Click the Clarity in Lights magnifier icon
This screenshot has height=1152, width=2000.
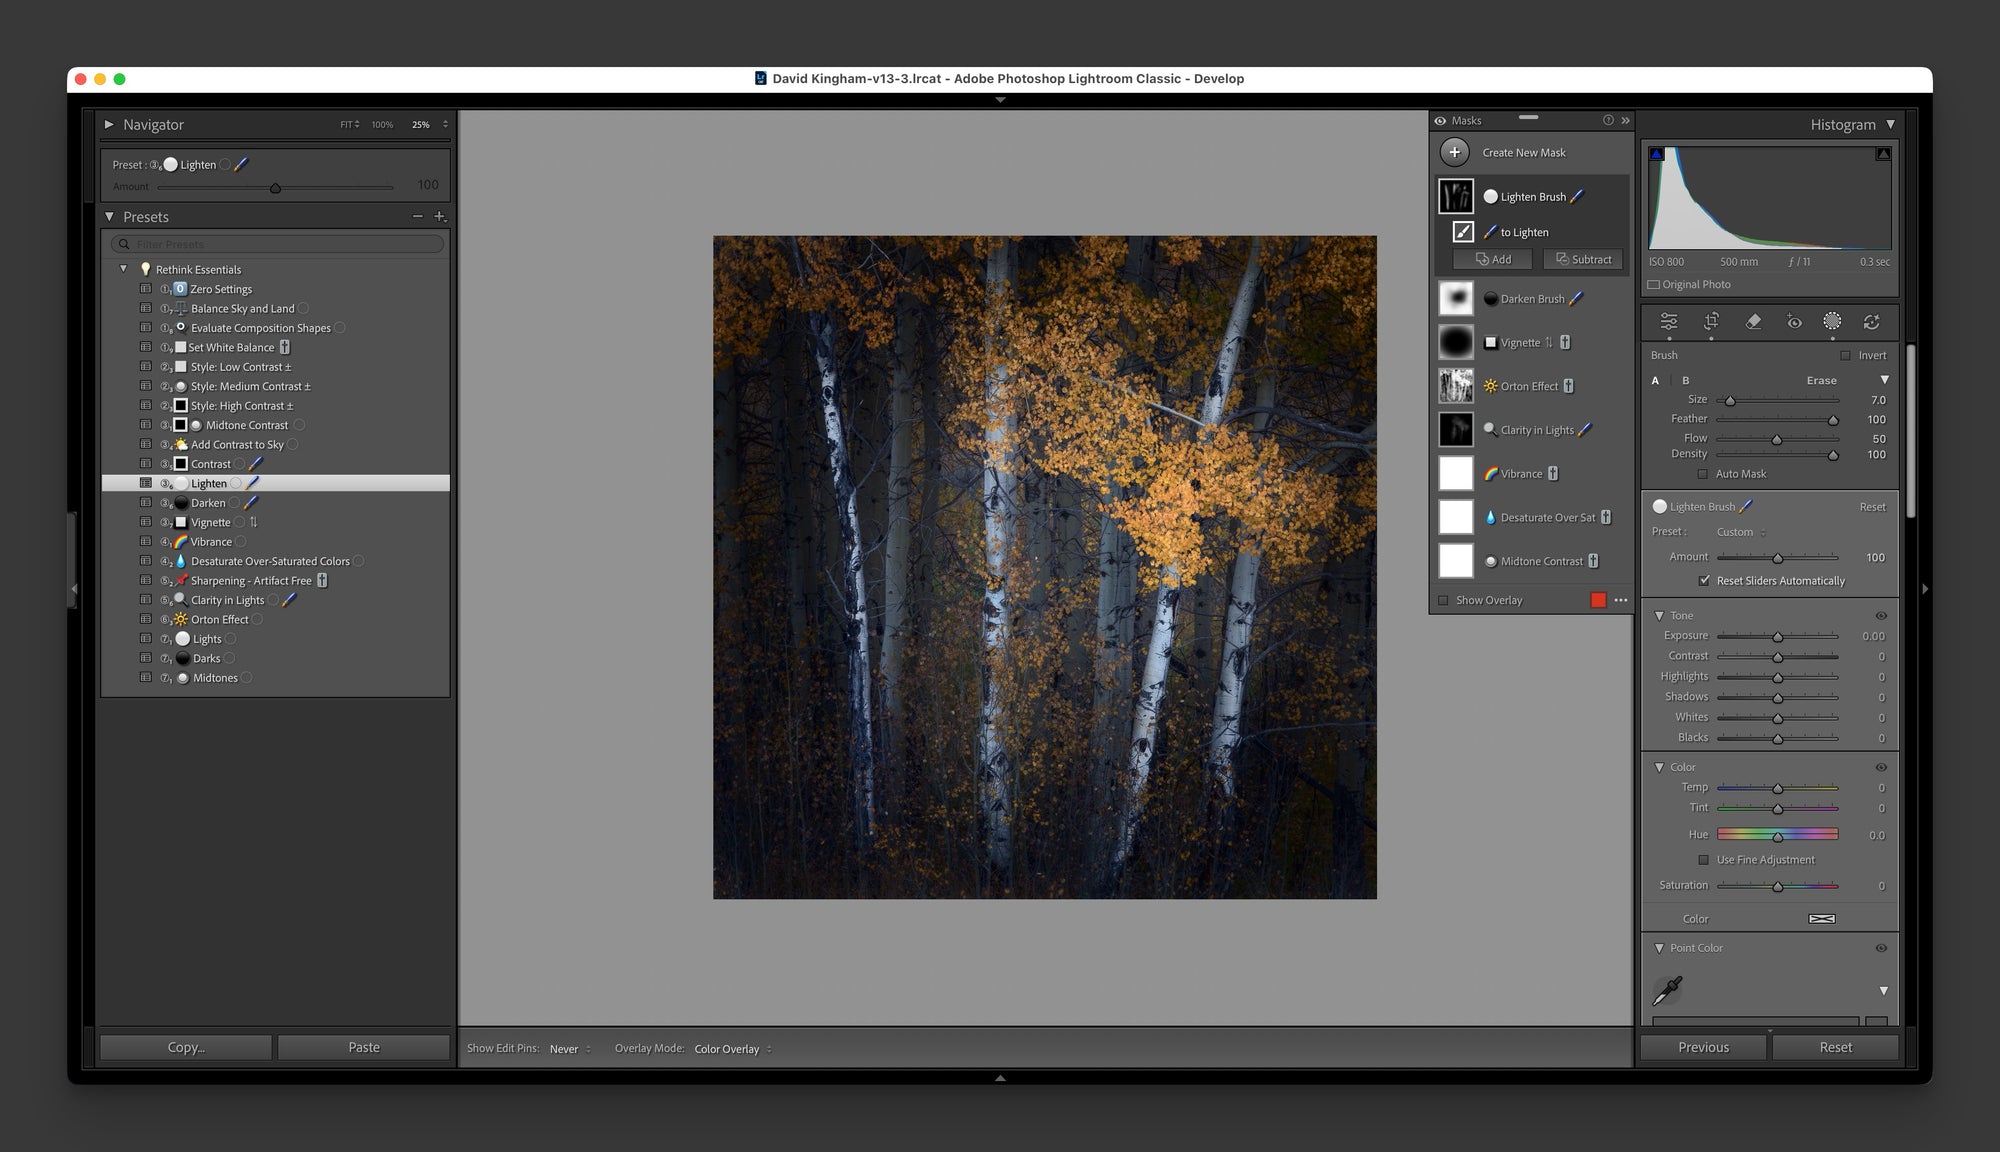pos(1490,430)
